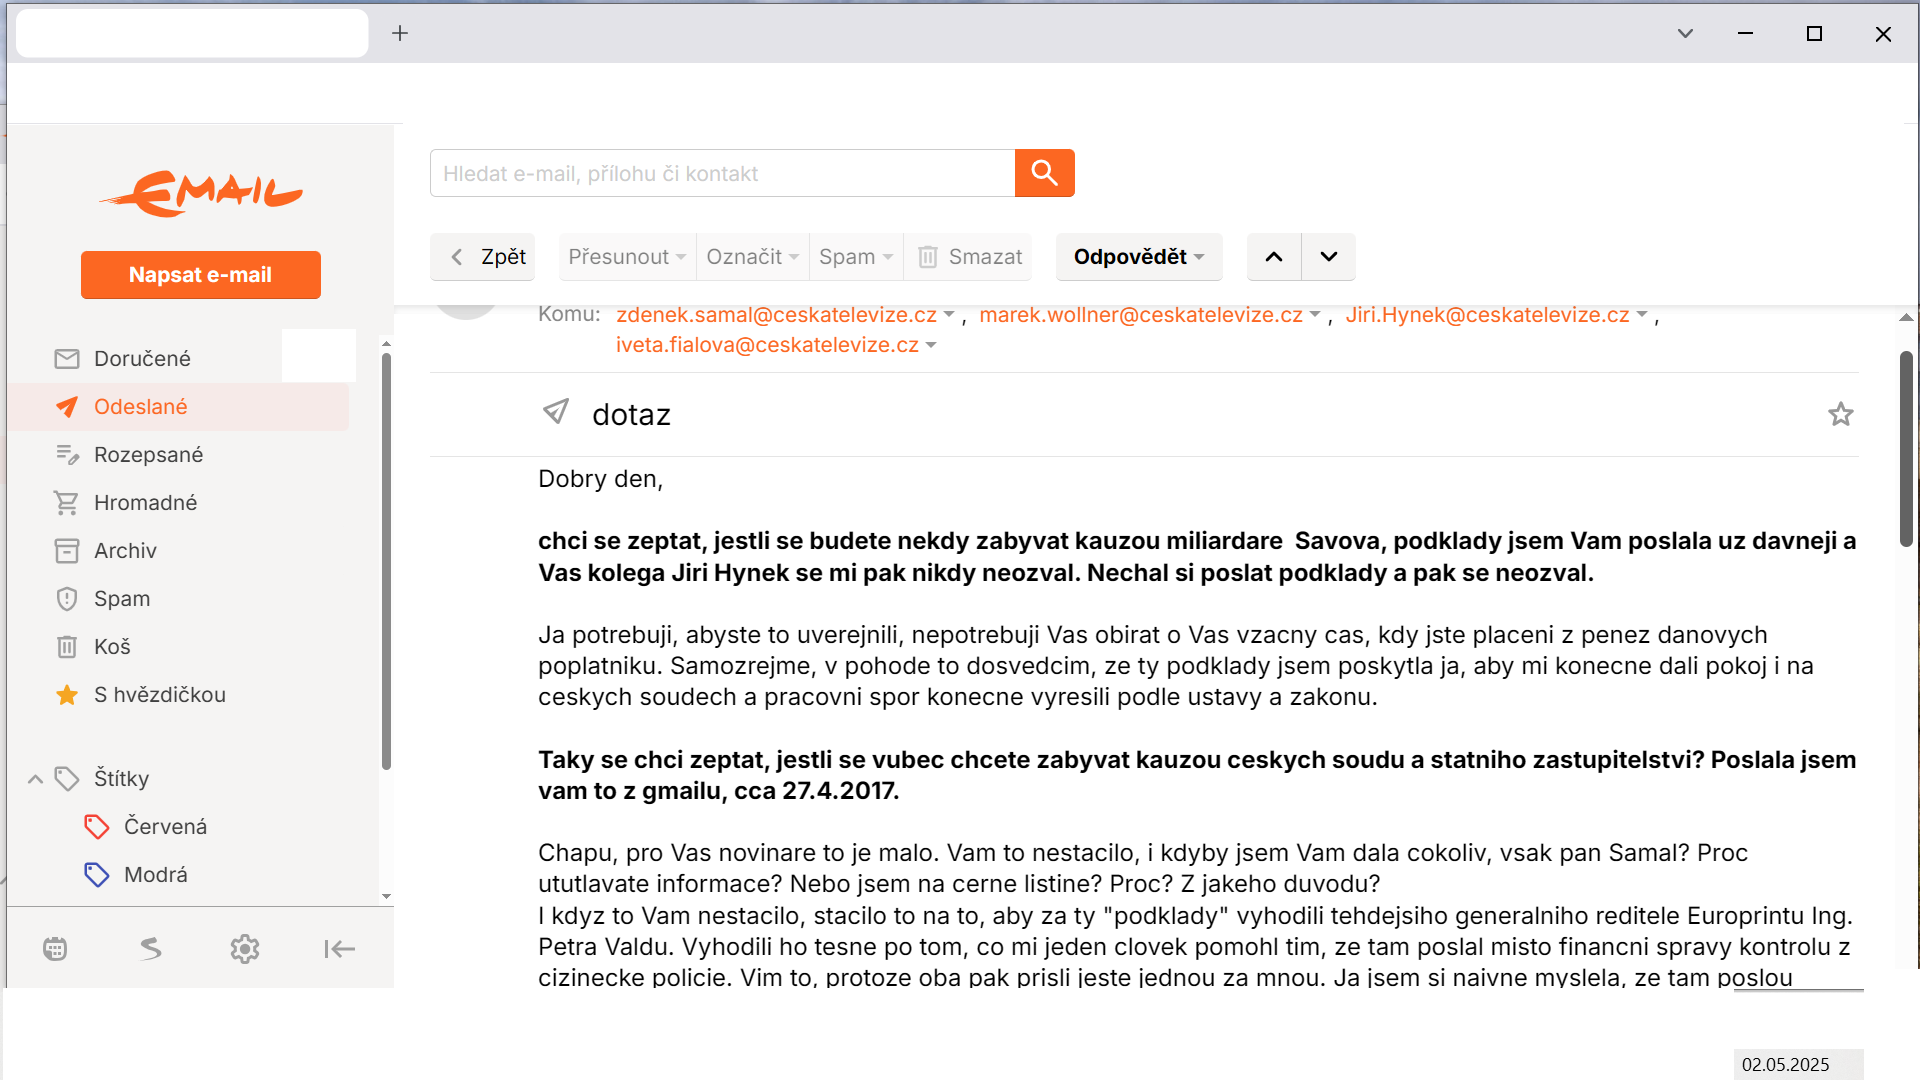Open the Odpovědět reply dropdown
Viewport: 1920px width, 1087px height.
pos(1139,257)
